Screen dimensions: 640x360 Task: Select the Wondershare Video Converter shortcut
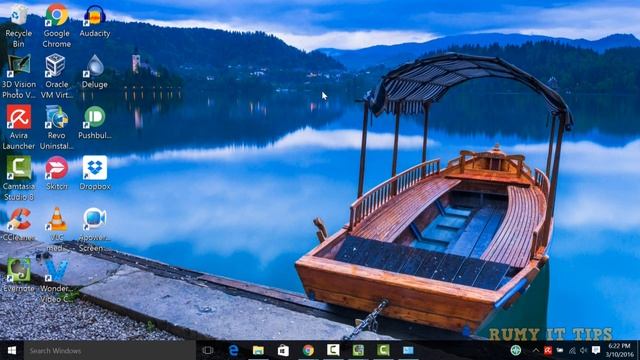coord(56,280)
